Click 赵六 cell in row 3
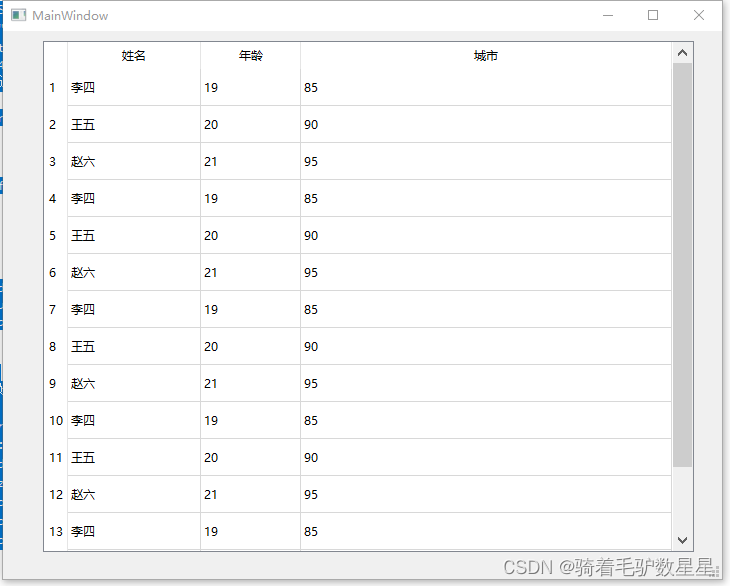The height and width of the screenshot is (586, 730). coord(134,162)
